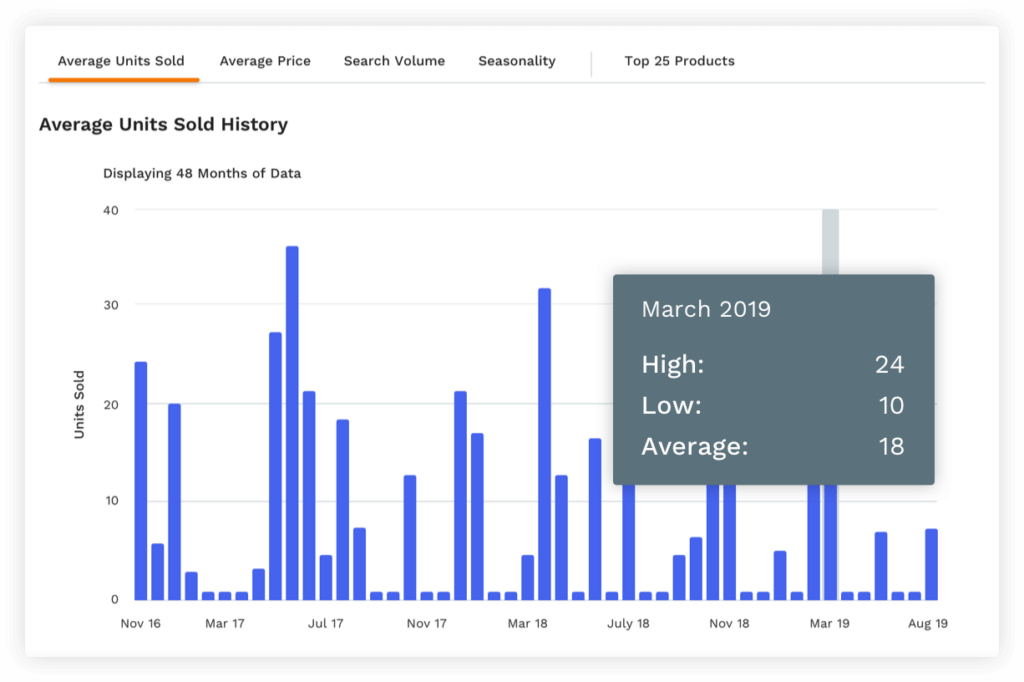This screenshot has height=682, width=1024.
Task: Switch to the Average Price tab
Action: pos(265,61)
